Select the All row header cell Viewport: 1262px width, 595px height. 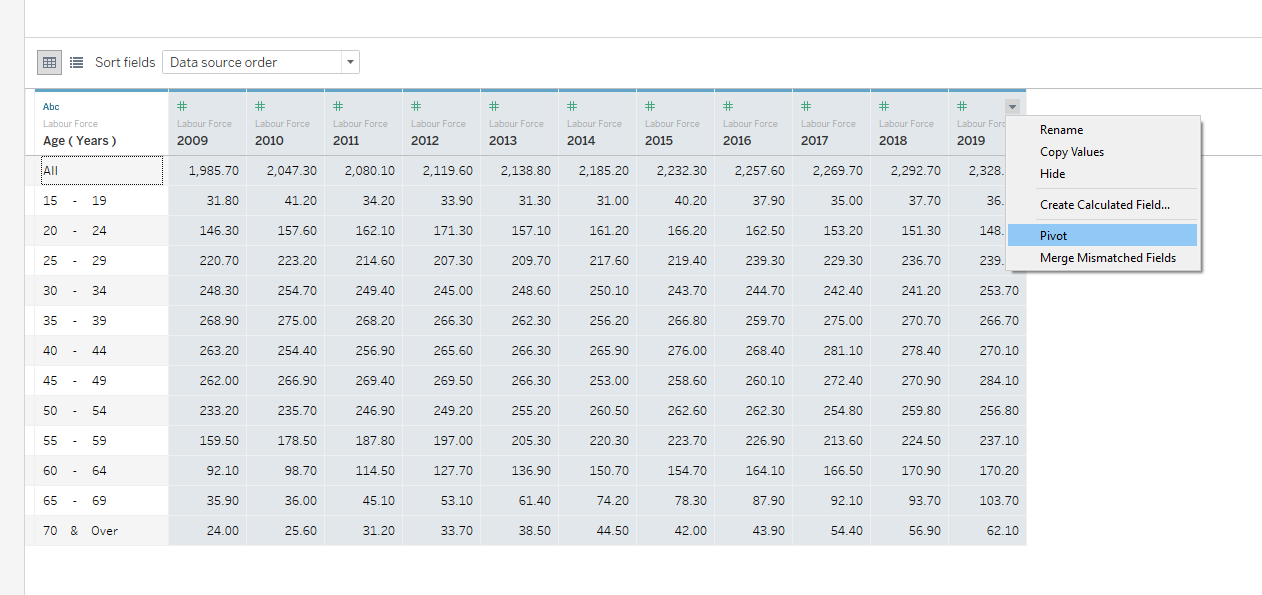[101, 170]
